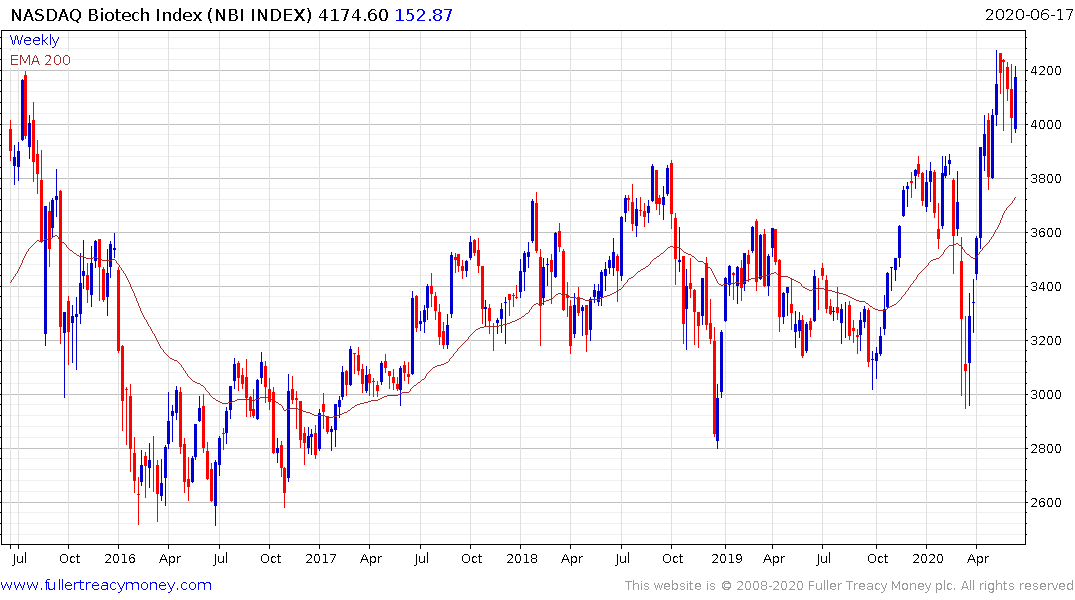
Task: Click the 2019 year axis label
Action: (x=727, y=558)
